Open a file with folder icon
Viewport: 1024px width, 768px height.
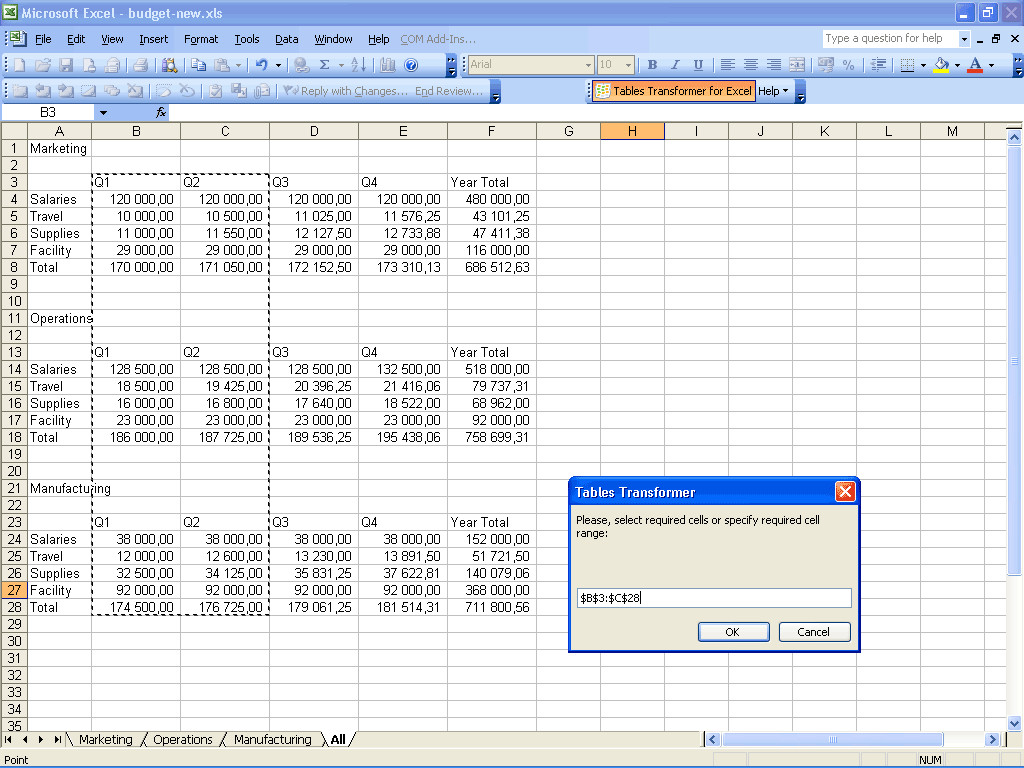[43, 65]
